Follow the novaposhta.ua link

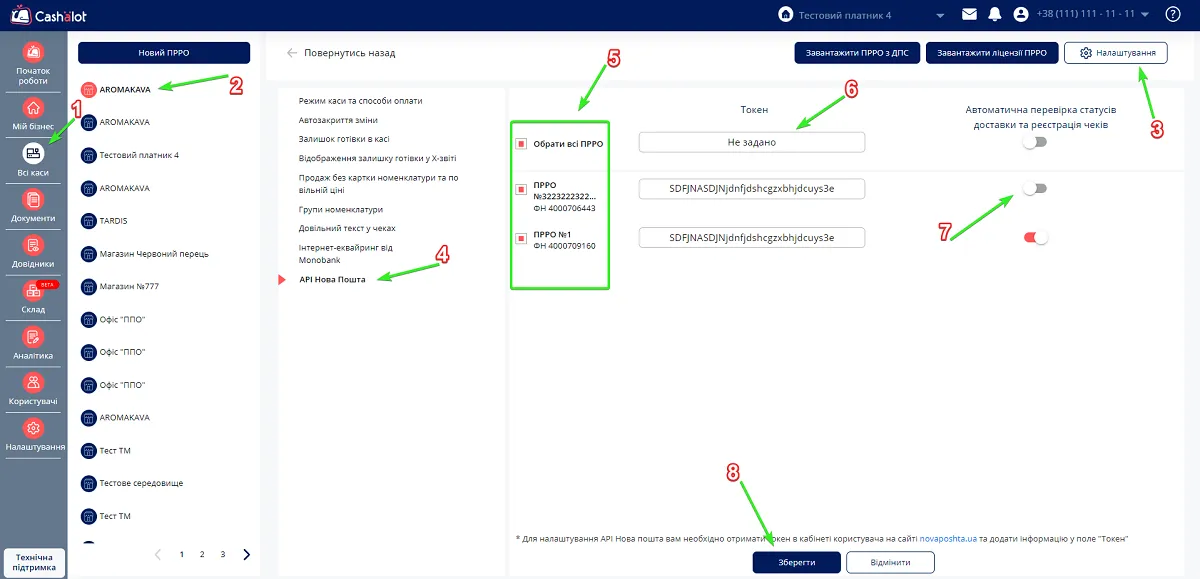[x=947, y=538]
